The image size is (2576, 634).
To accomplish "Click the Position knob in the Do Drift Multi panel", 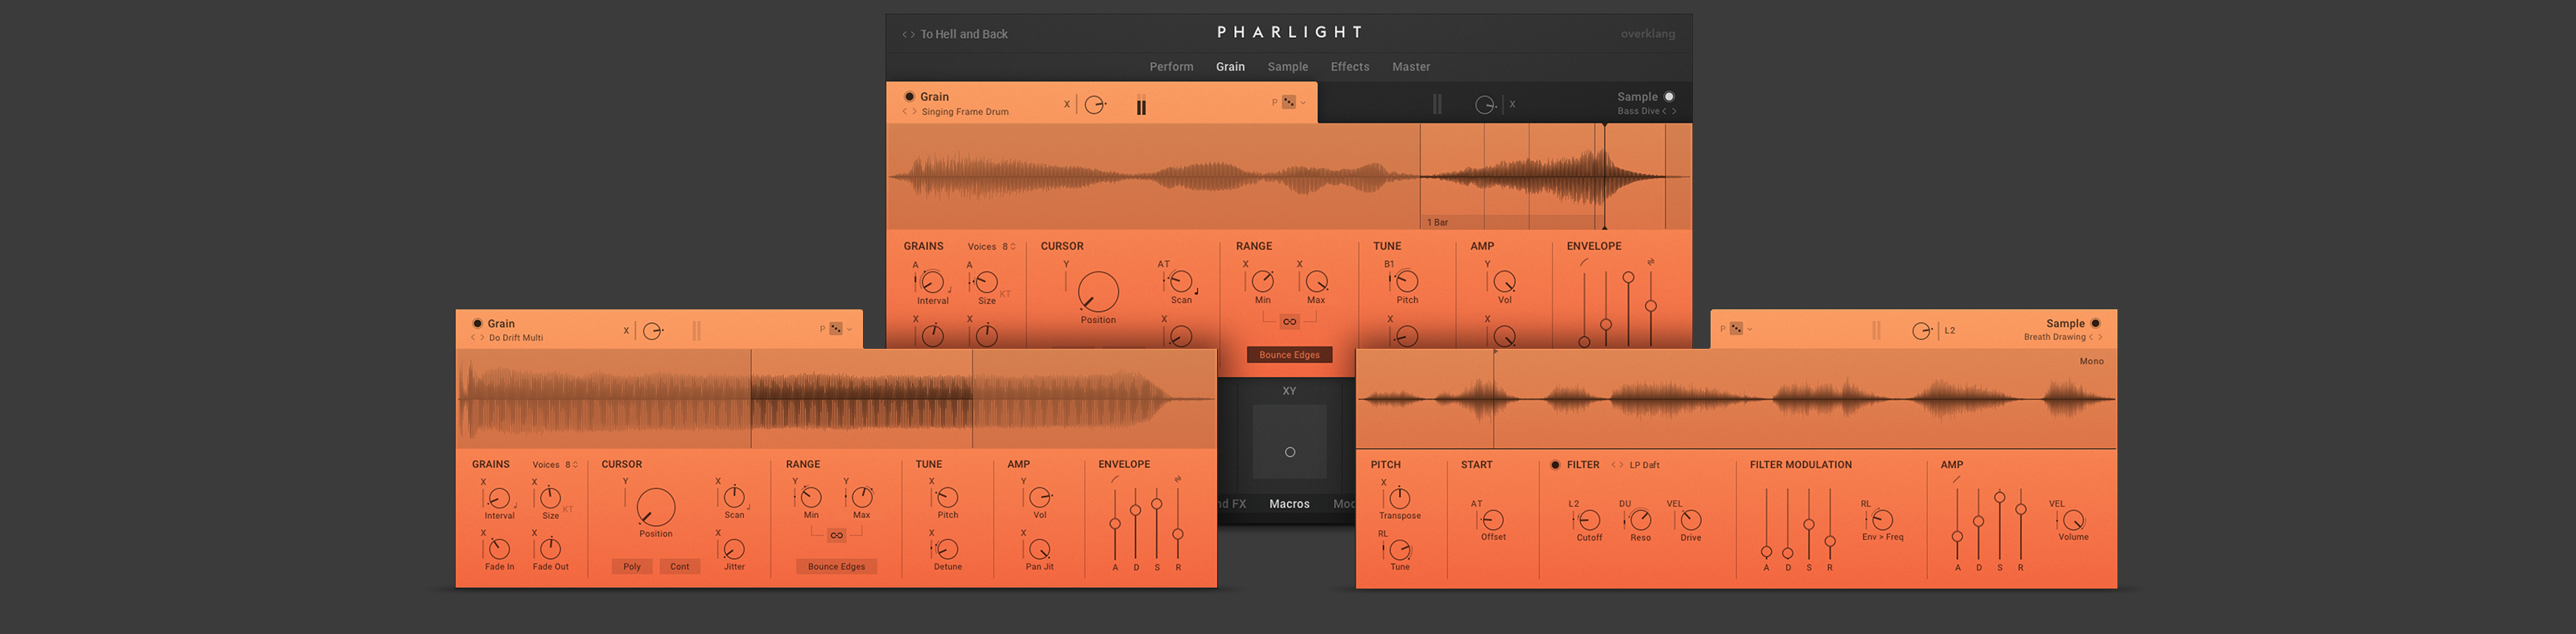I will click(x=656, y=508).
